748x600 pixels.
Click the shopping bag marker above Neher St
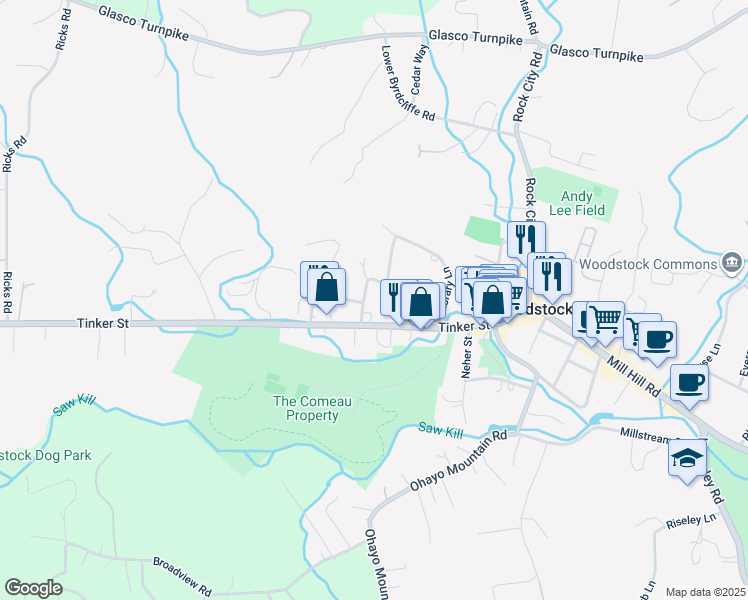[492, 301]
